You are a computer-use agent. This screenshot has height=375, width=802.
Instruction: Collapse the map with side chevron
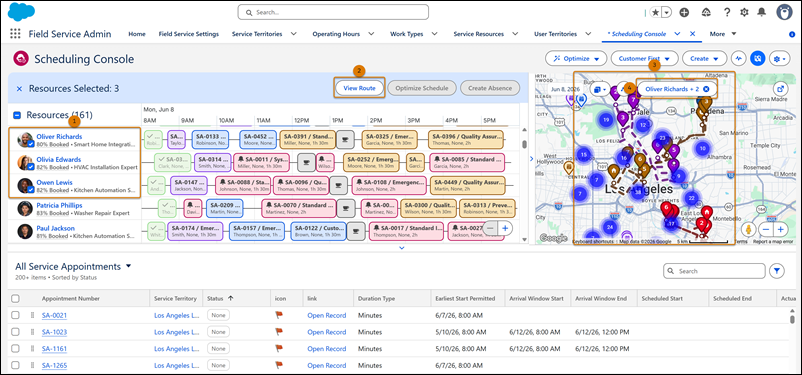click(x=531, y=159)
